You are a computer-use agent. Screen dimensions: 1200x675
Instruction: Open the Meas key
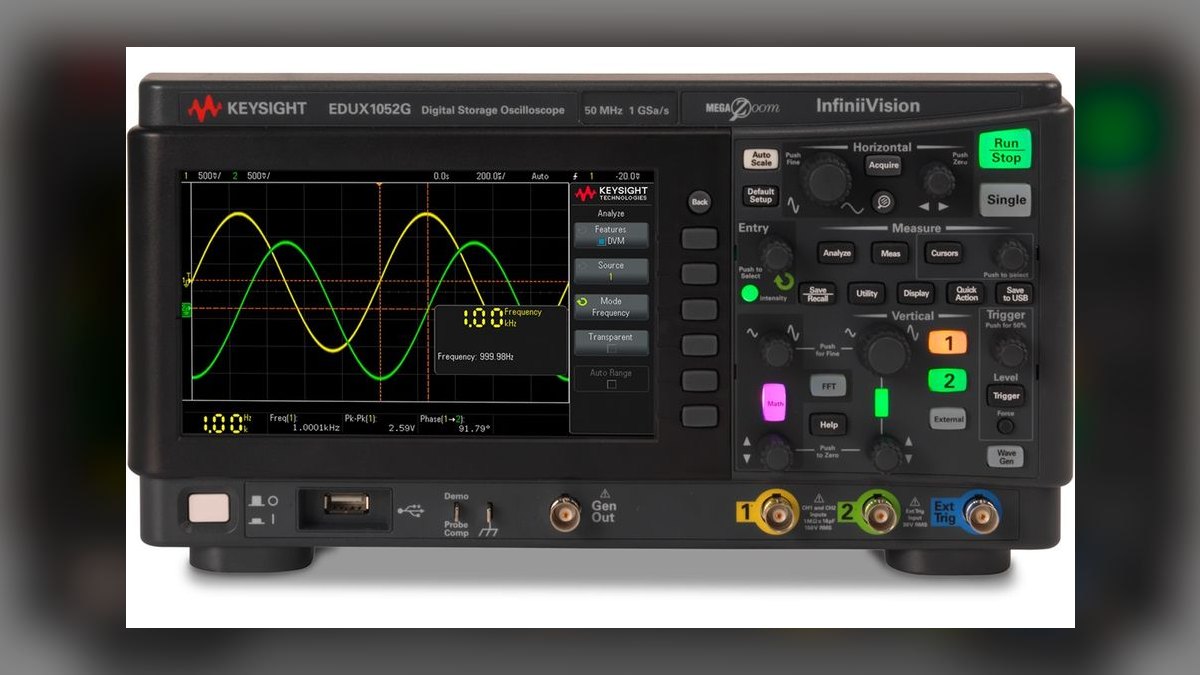point(890,253)
